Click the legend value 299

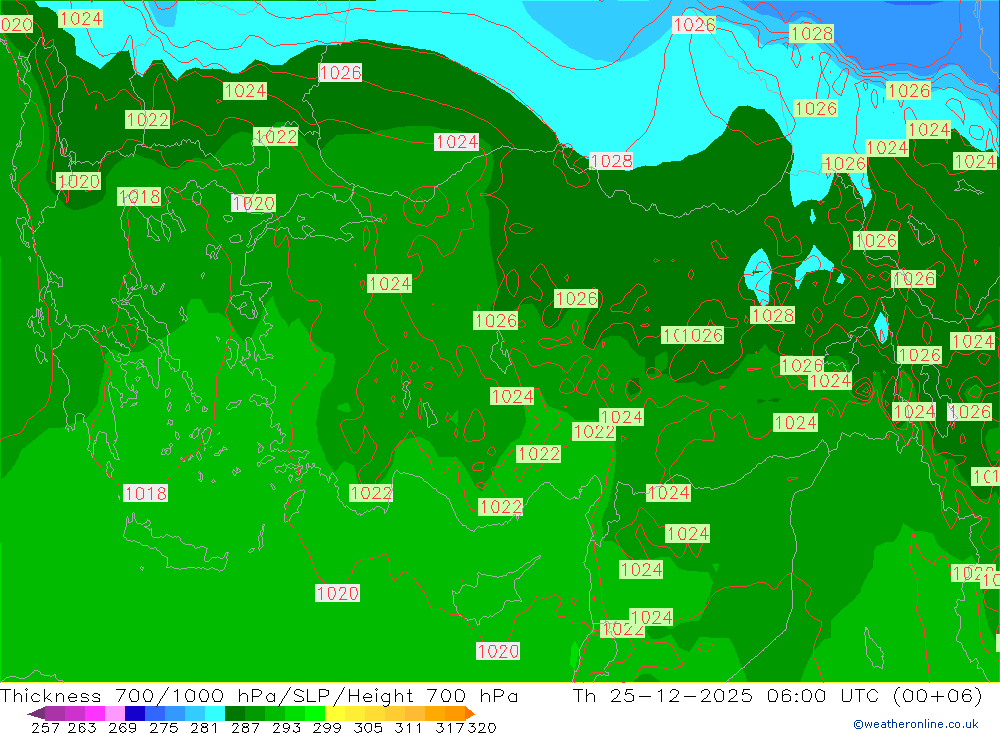[327, 727]
